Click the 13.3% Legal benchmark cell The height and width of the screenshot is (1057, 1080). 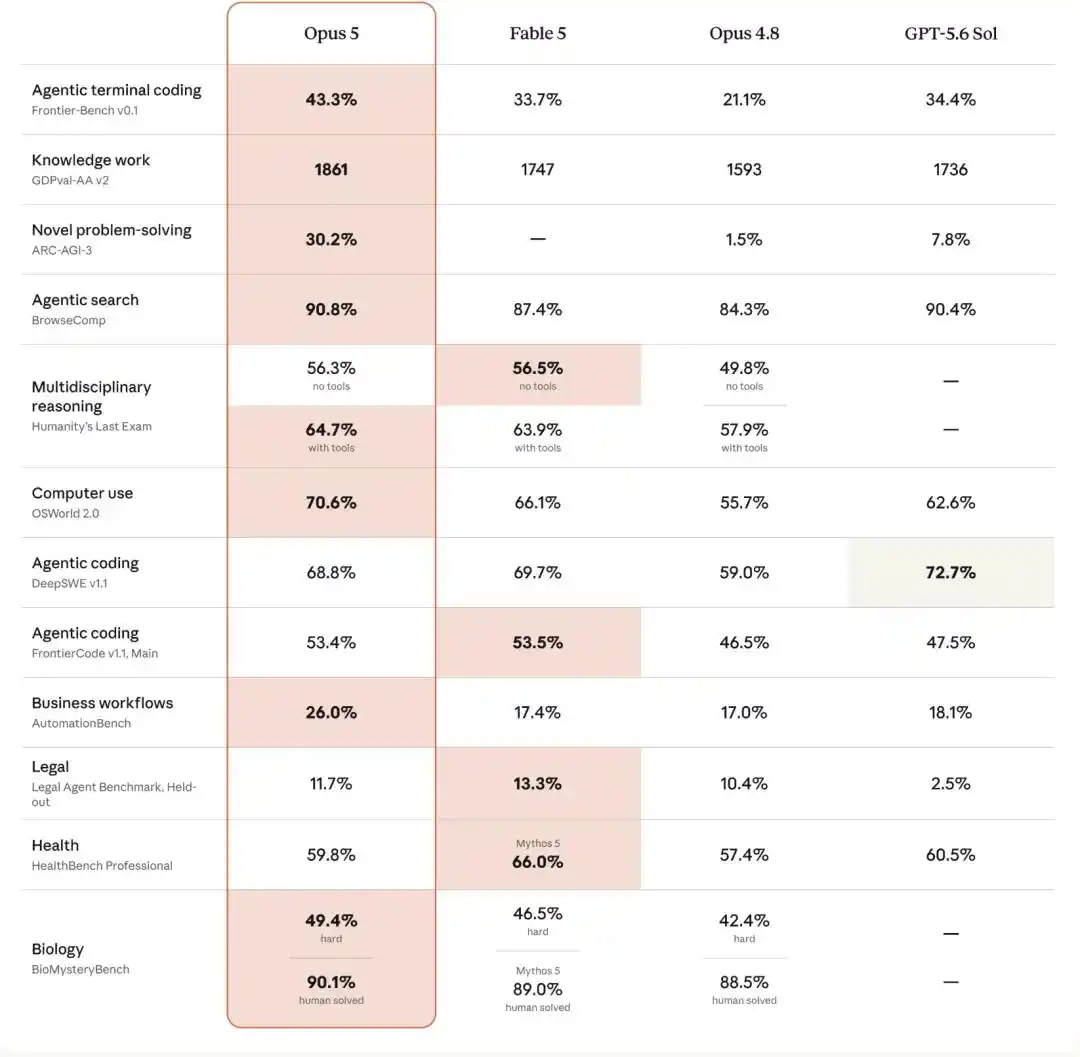[x=538, y=784]
